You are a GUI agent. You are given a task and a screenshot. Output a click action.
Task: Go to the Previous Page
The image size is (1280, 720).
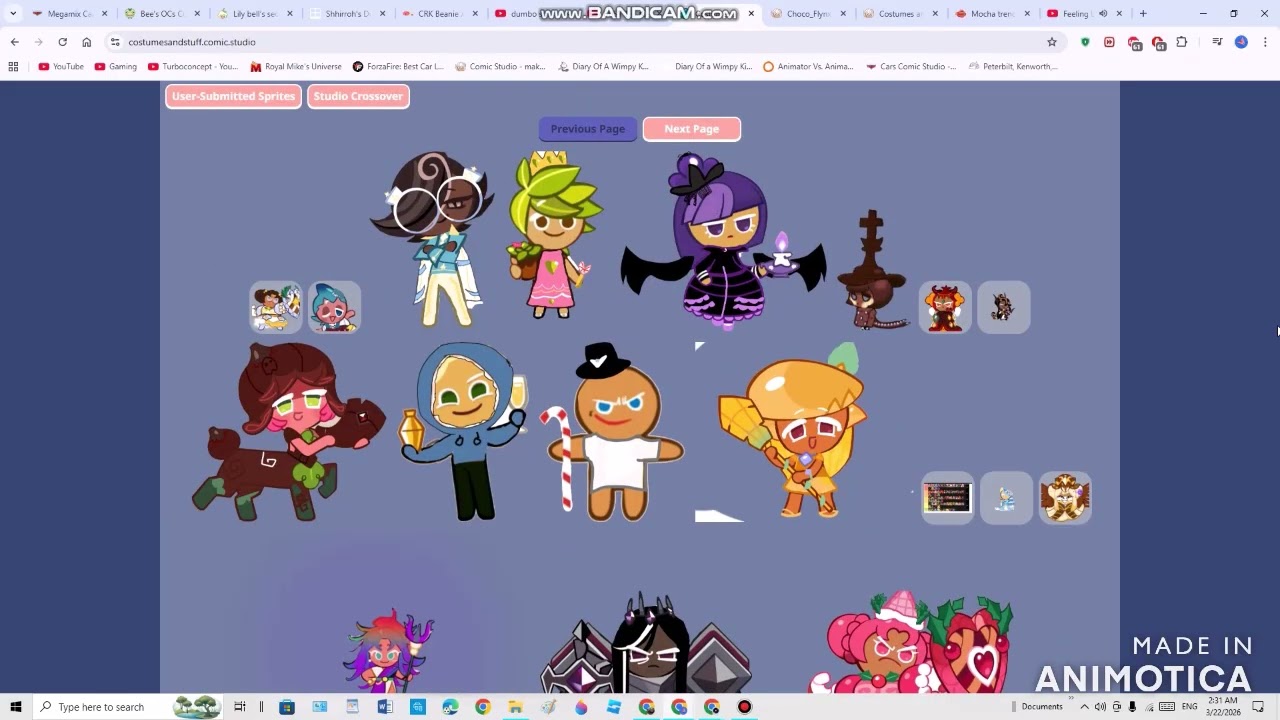(x=587, y=129)
